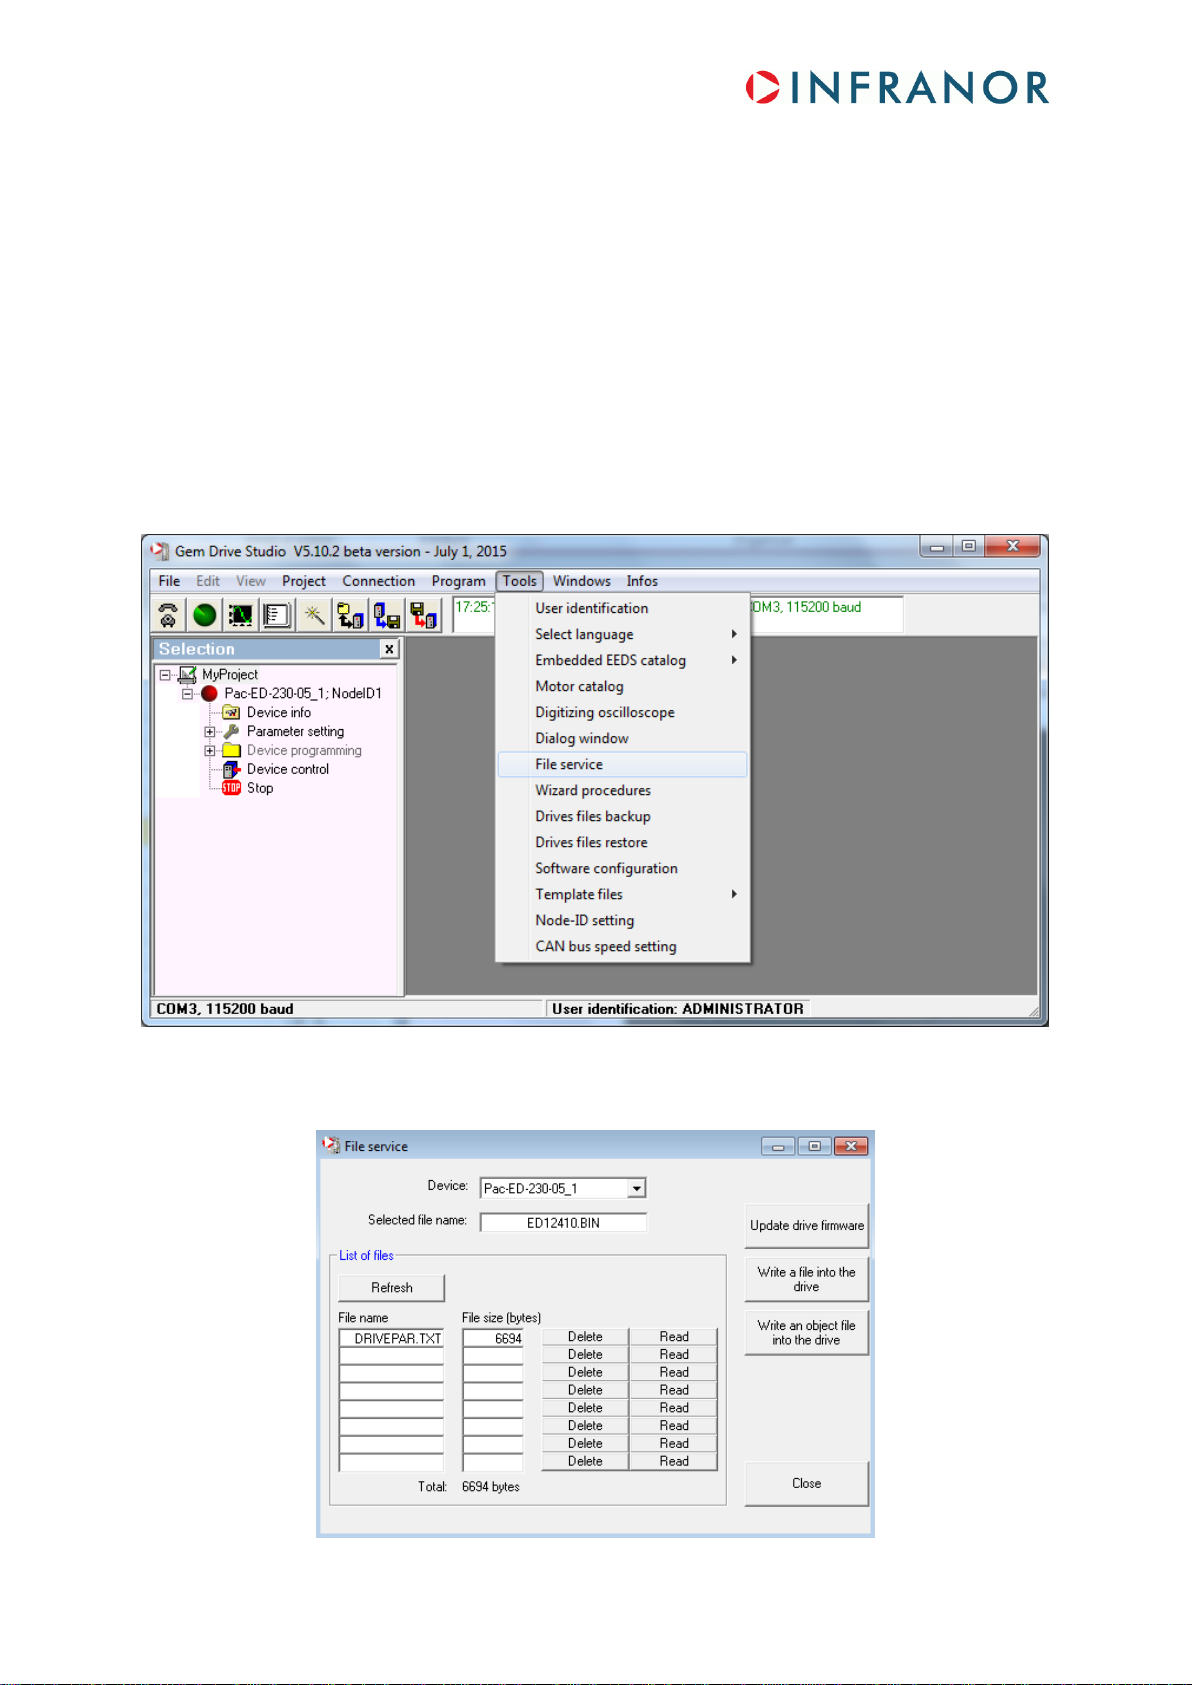The image size is (1192, 1685).
Task: Choose User identification from Tools menu
Action: [623, 608]
